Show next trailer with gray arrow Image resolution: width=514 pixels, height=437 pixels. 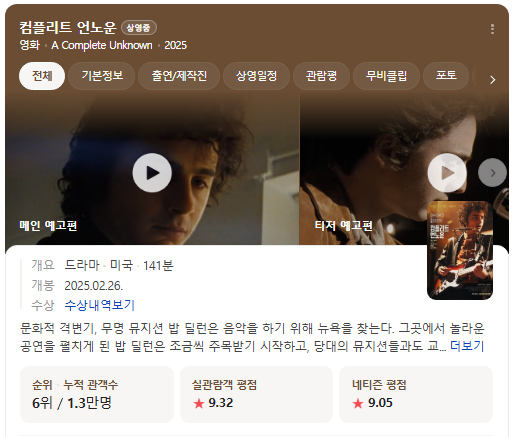coord(492,173)
